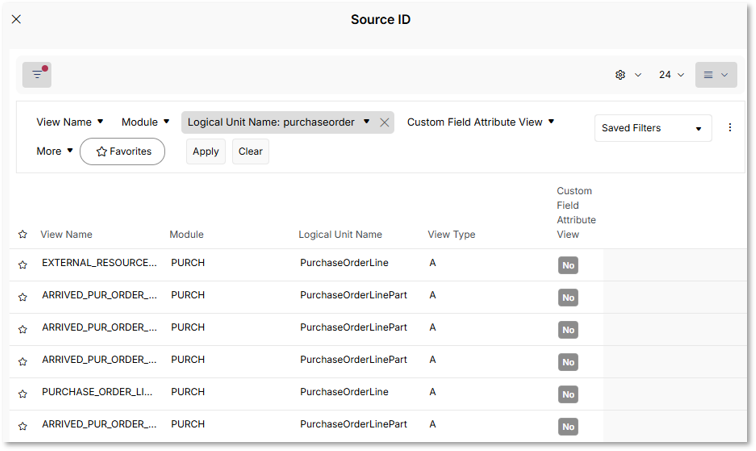Click the favorites star column header

pos(23,234)
